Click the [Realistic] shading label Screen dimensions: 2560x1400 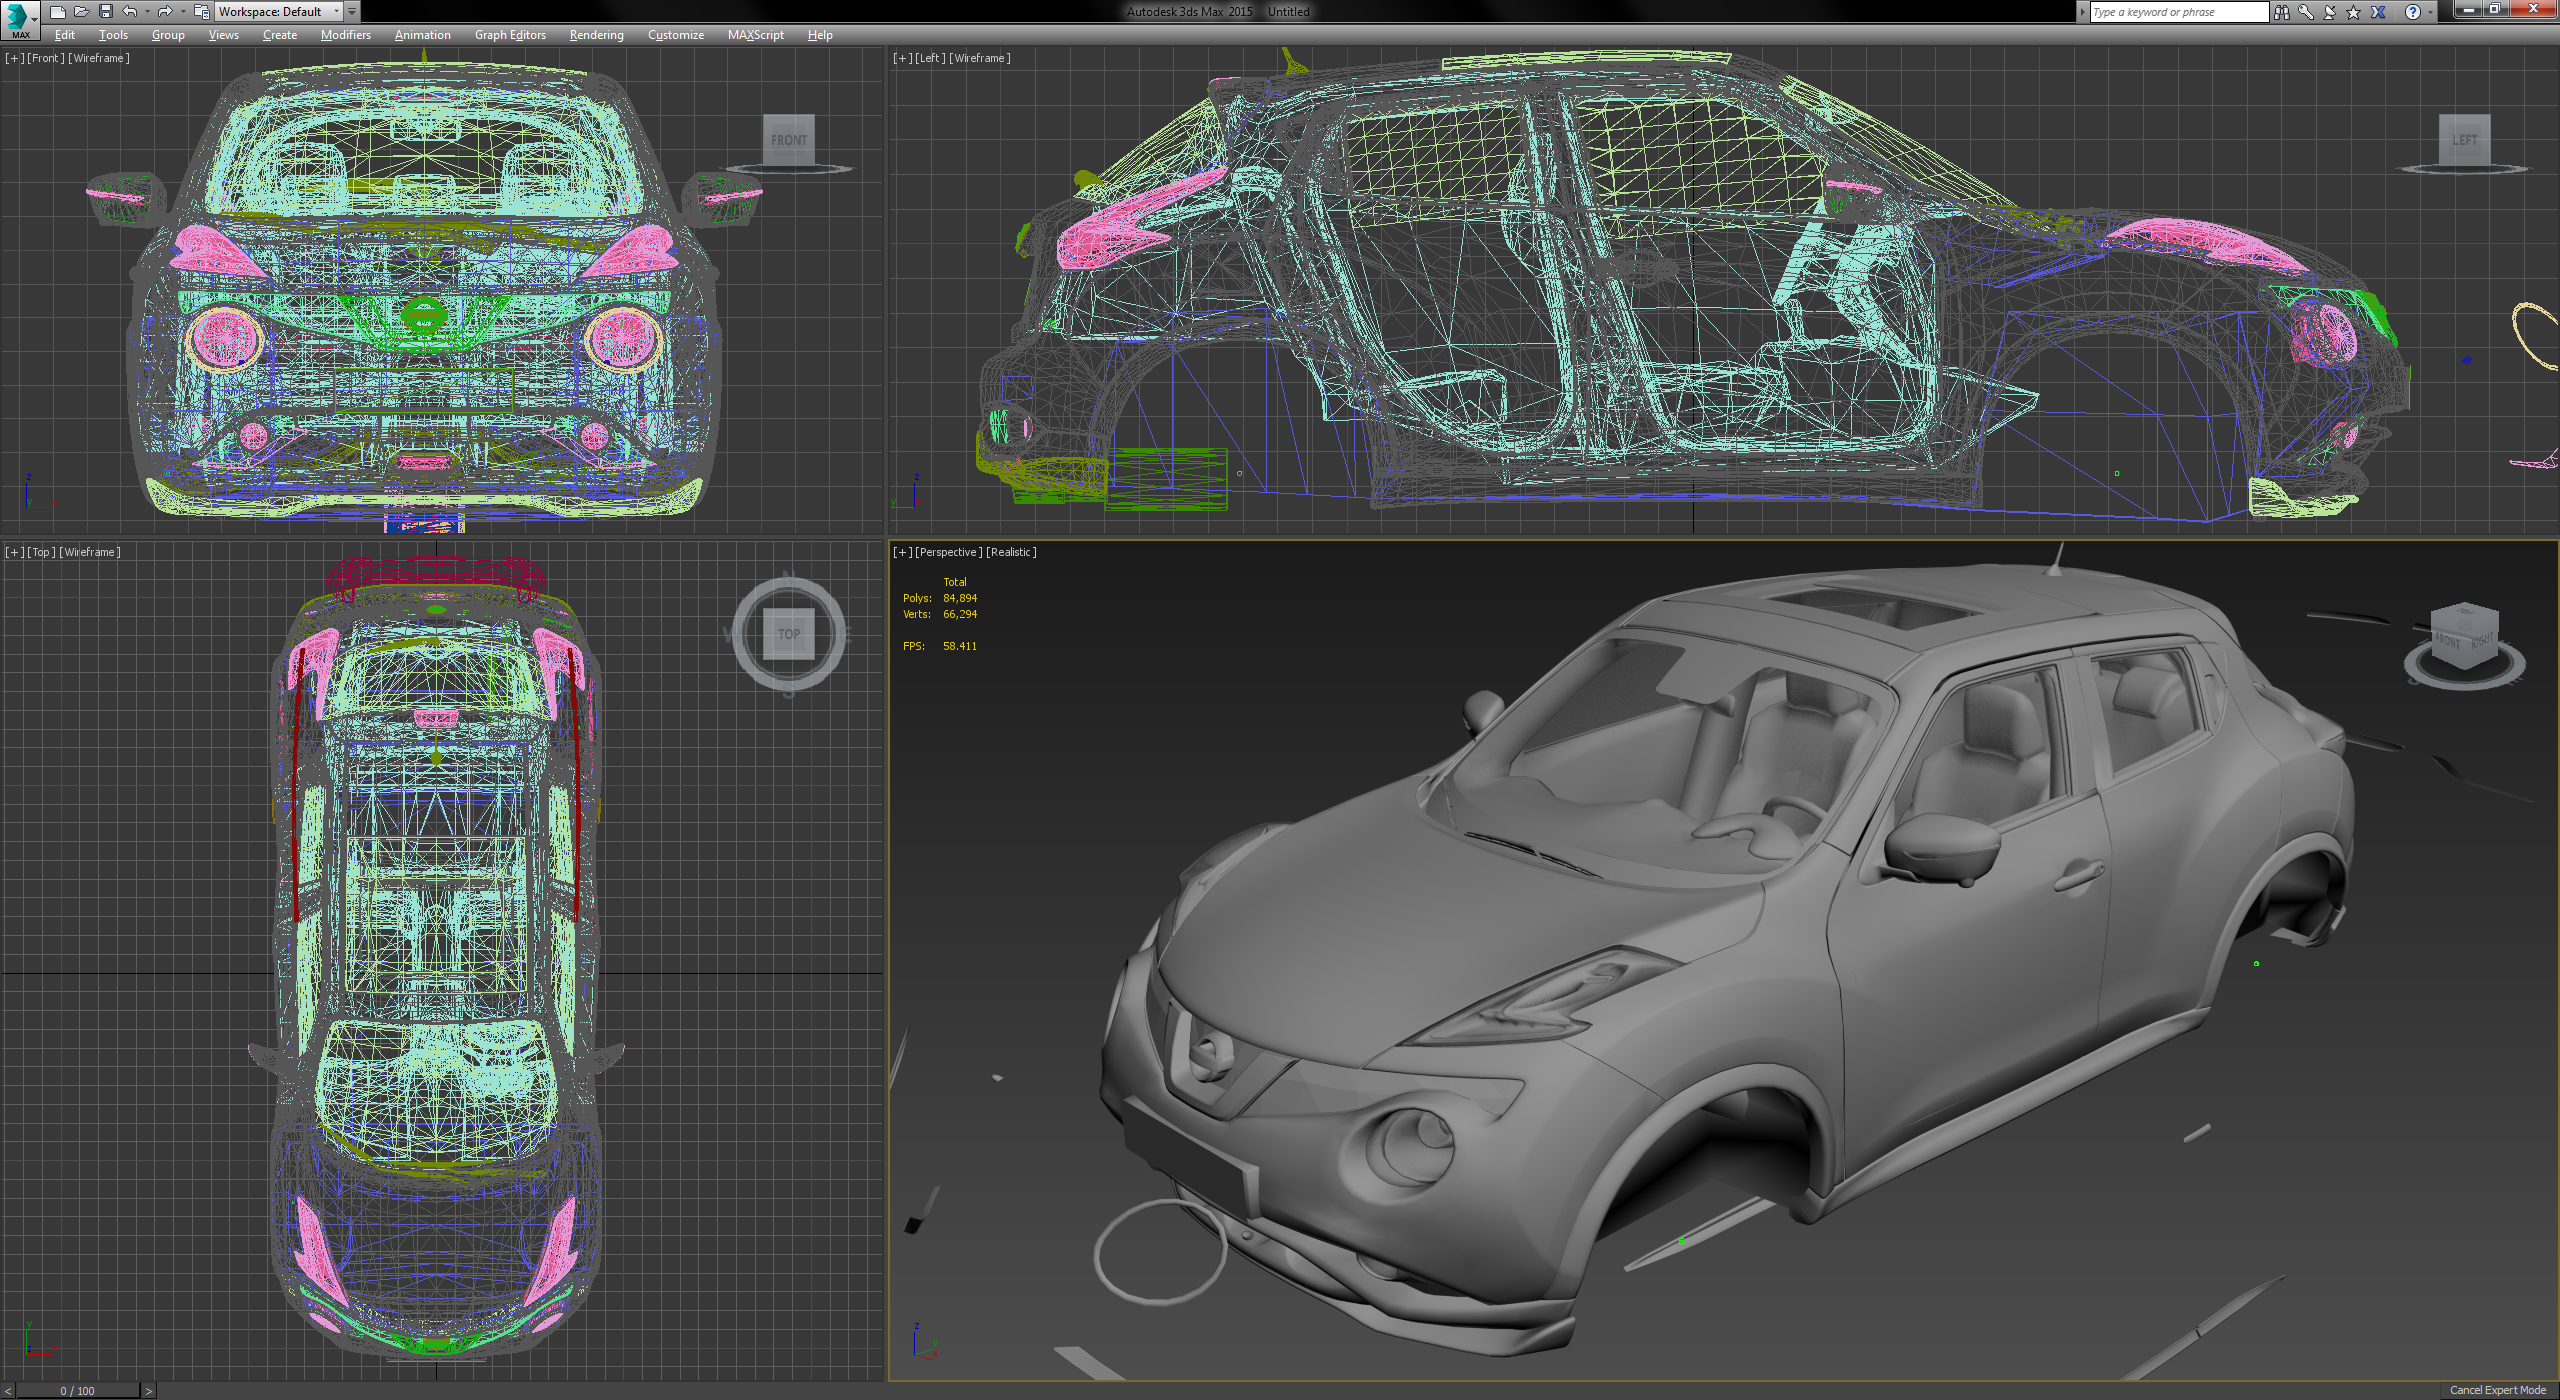[x=1011, y=552]
